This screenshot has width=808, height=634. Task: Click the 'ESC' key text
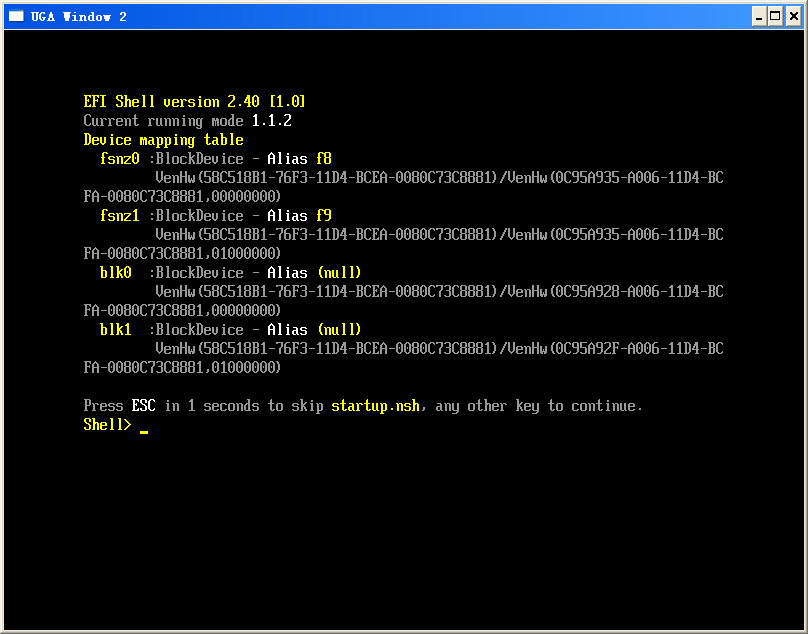(x=143, y=406)
